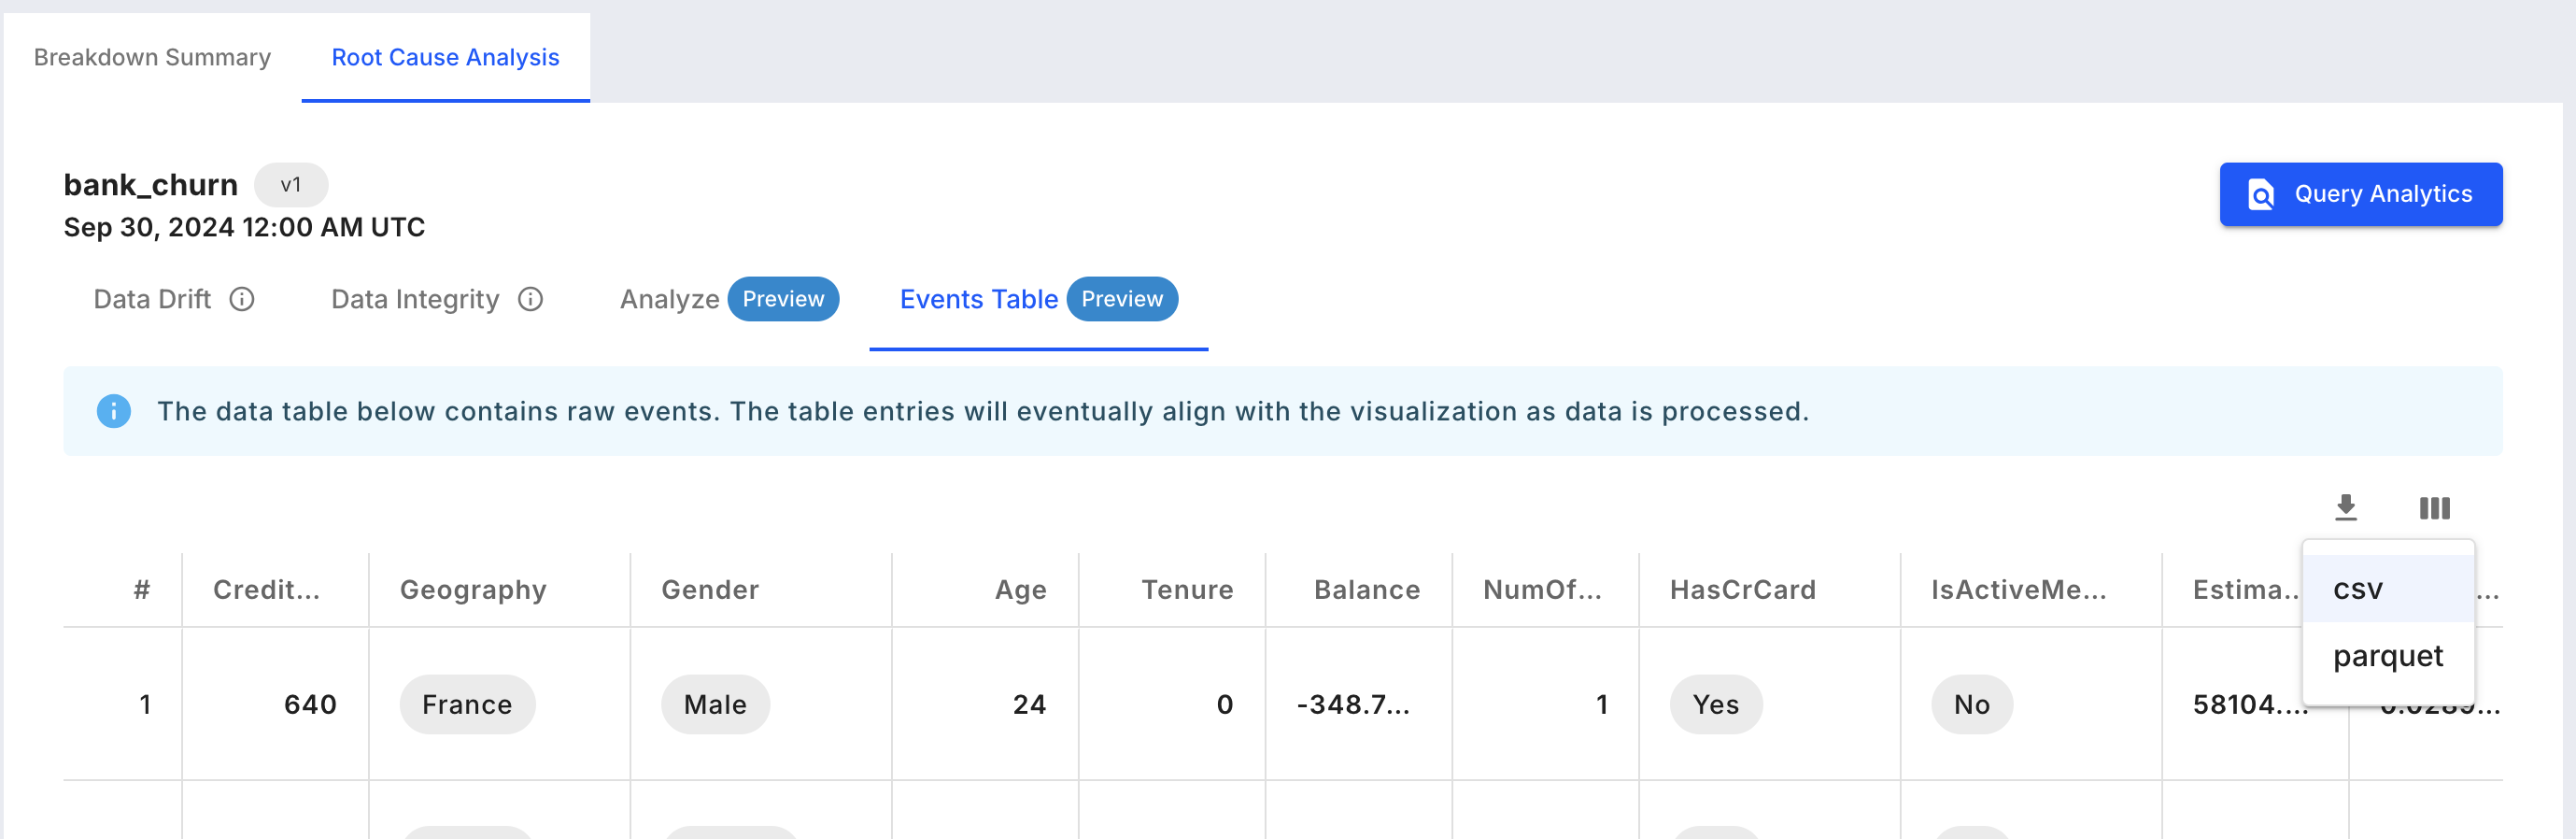The width and height of the screenshot is (2576, 839).
Task: Open the column chooser icon
Action: [2434, 508]
